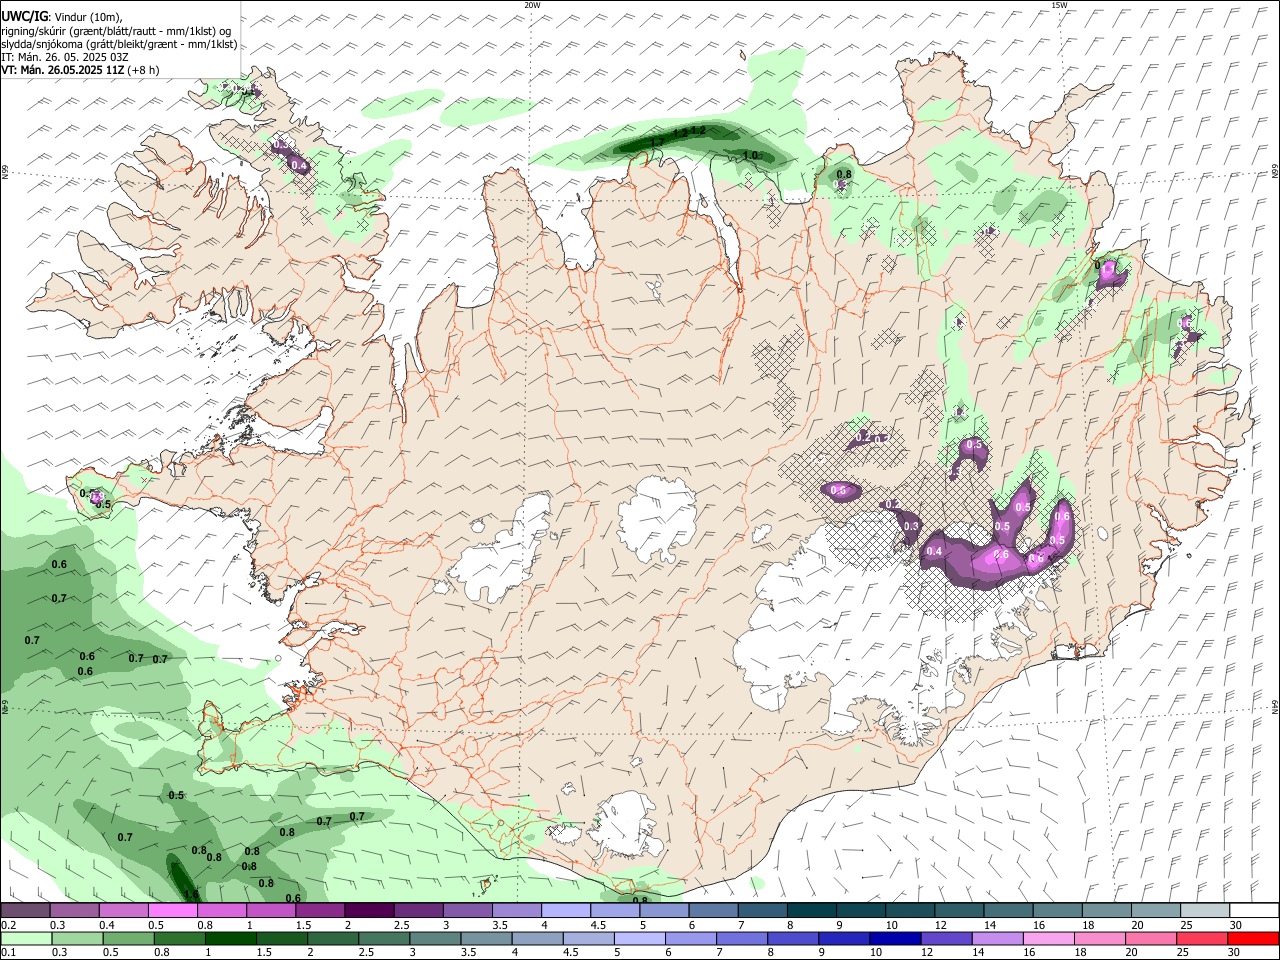The height and width of the screenshot is (960, 1280).
Task: Click the '1.0' precipitation value off the north coast
Action: click(x=751, y=155)
